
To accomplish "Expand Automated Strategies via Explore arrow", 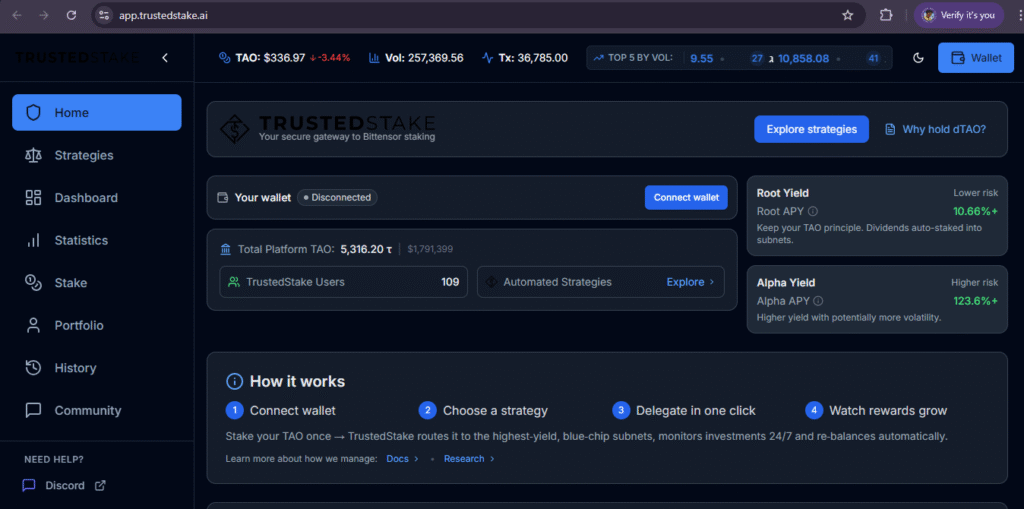I will (691, 282).
